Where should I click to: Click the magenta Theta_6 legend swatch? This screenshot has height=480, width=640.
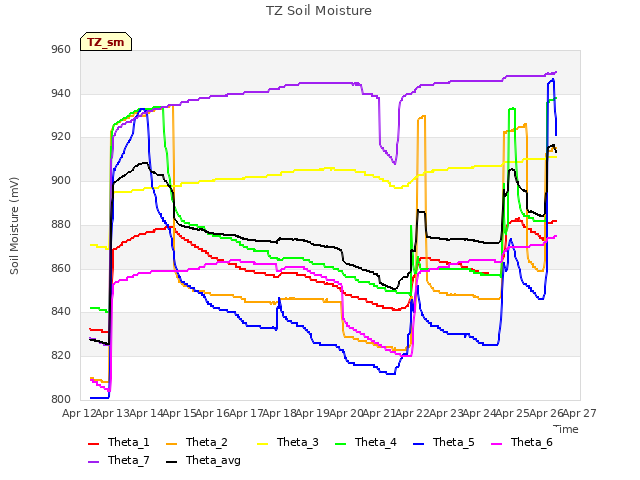(496, 443)
